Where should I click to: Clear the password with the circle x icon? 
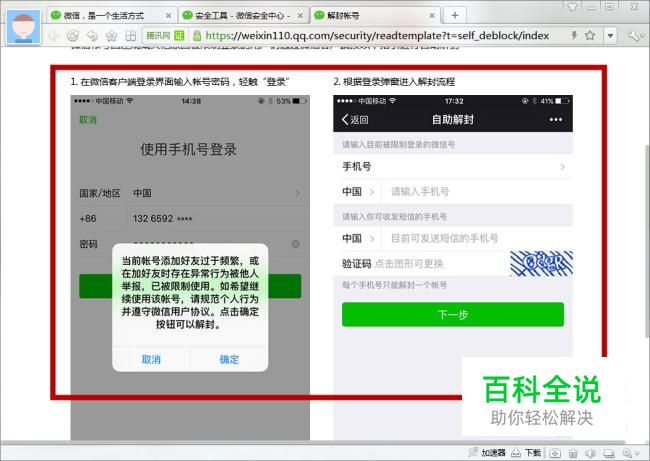tap(296, 244)
